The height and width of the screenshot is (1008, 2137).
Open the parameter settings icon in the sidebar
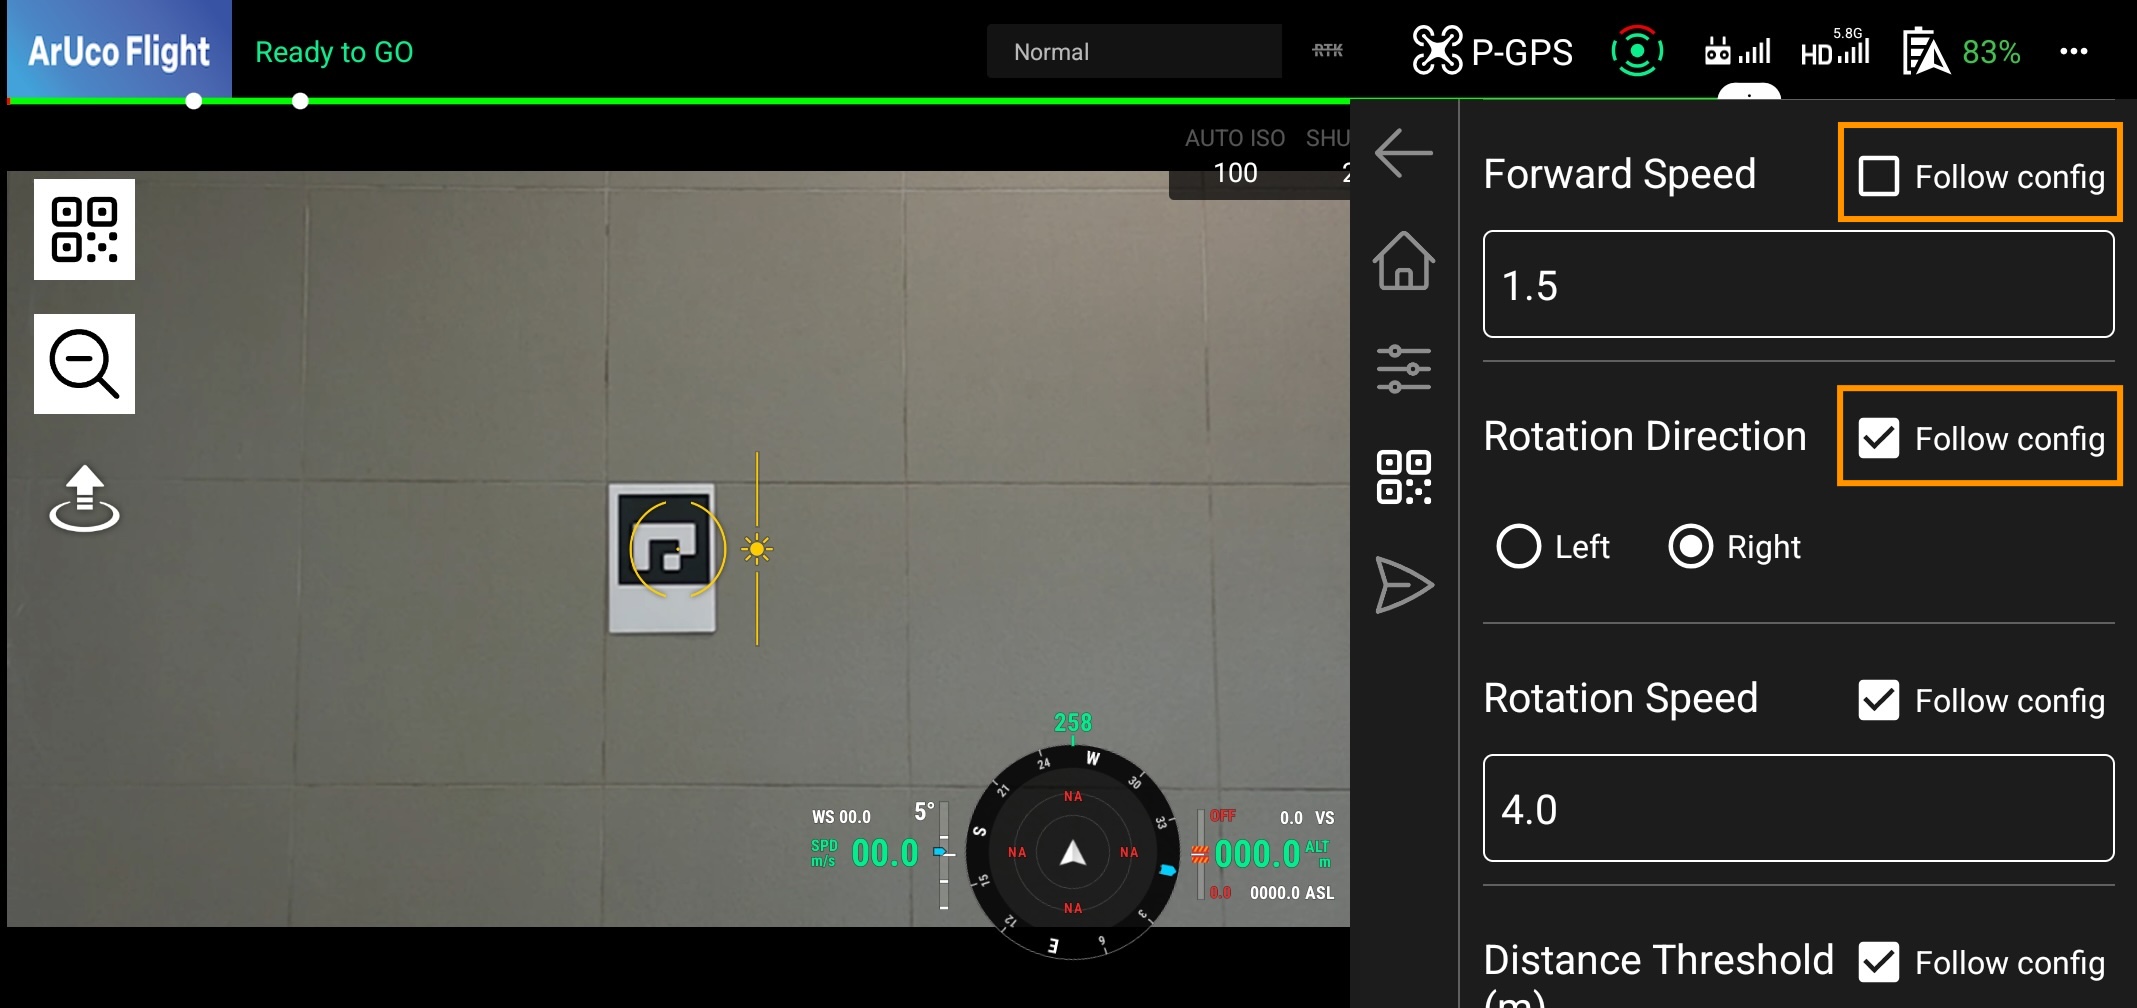pyautogui.click(x=1404, y=368)
